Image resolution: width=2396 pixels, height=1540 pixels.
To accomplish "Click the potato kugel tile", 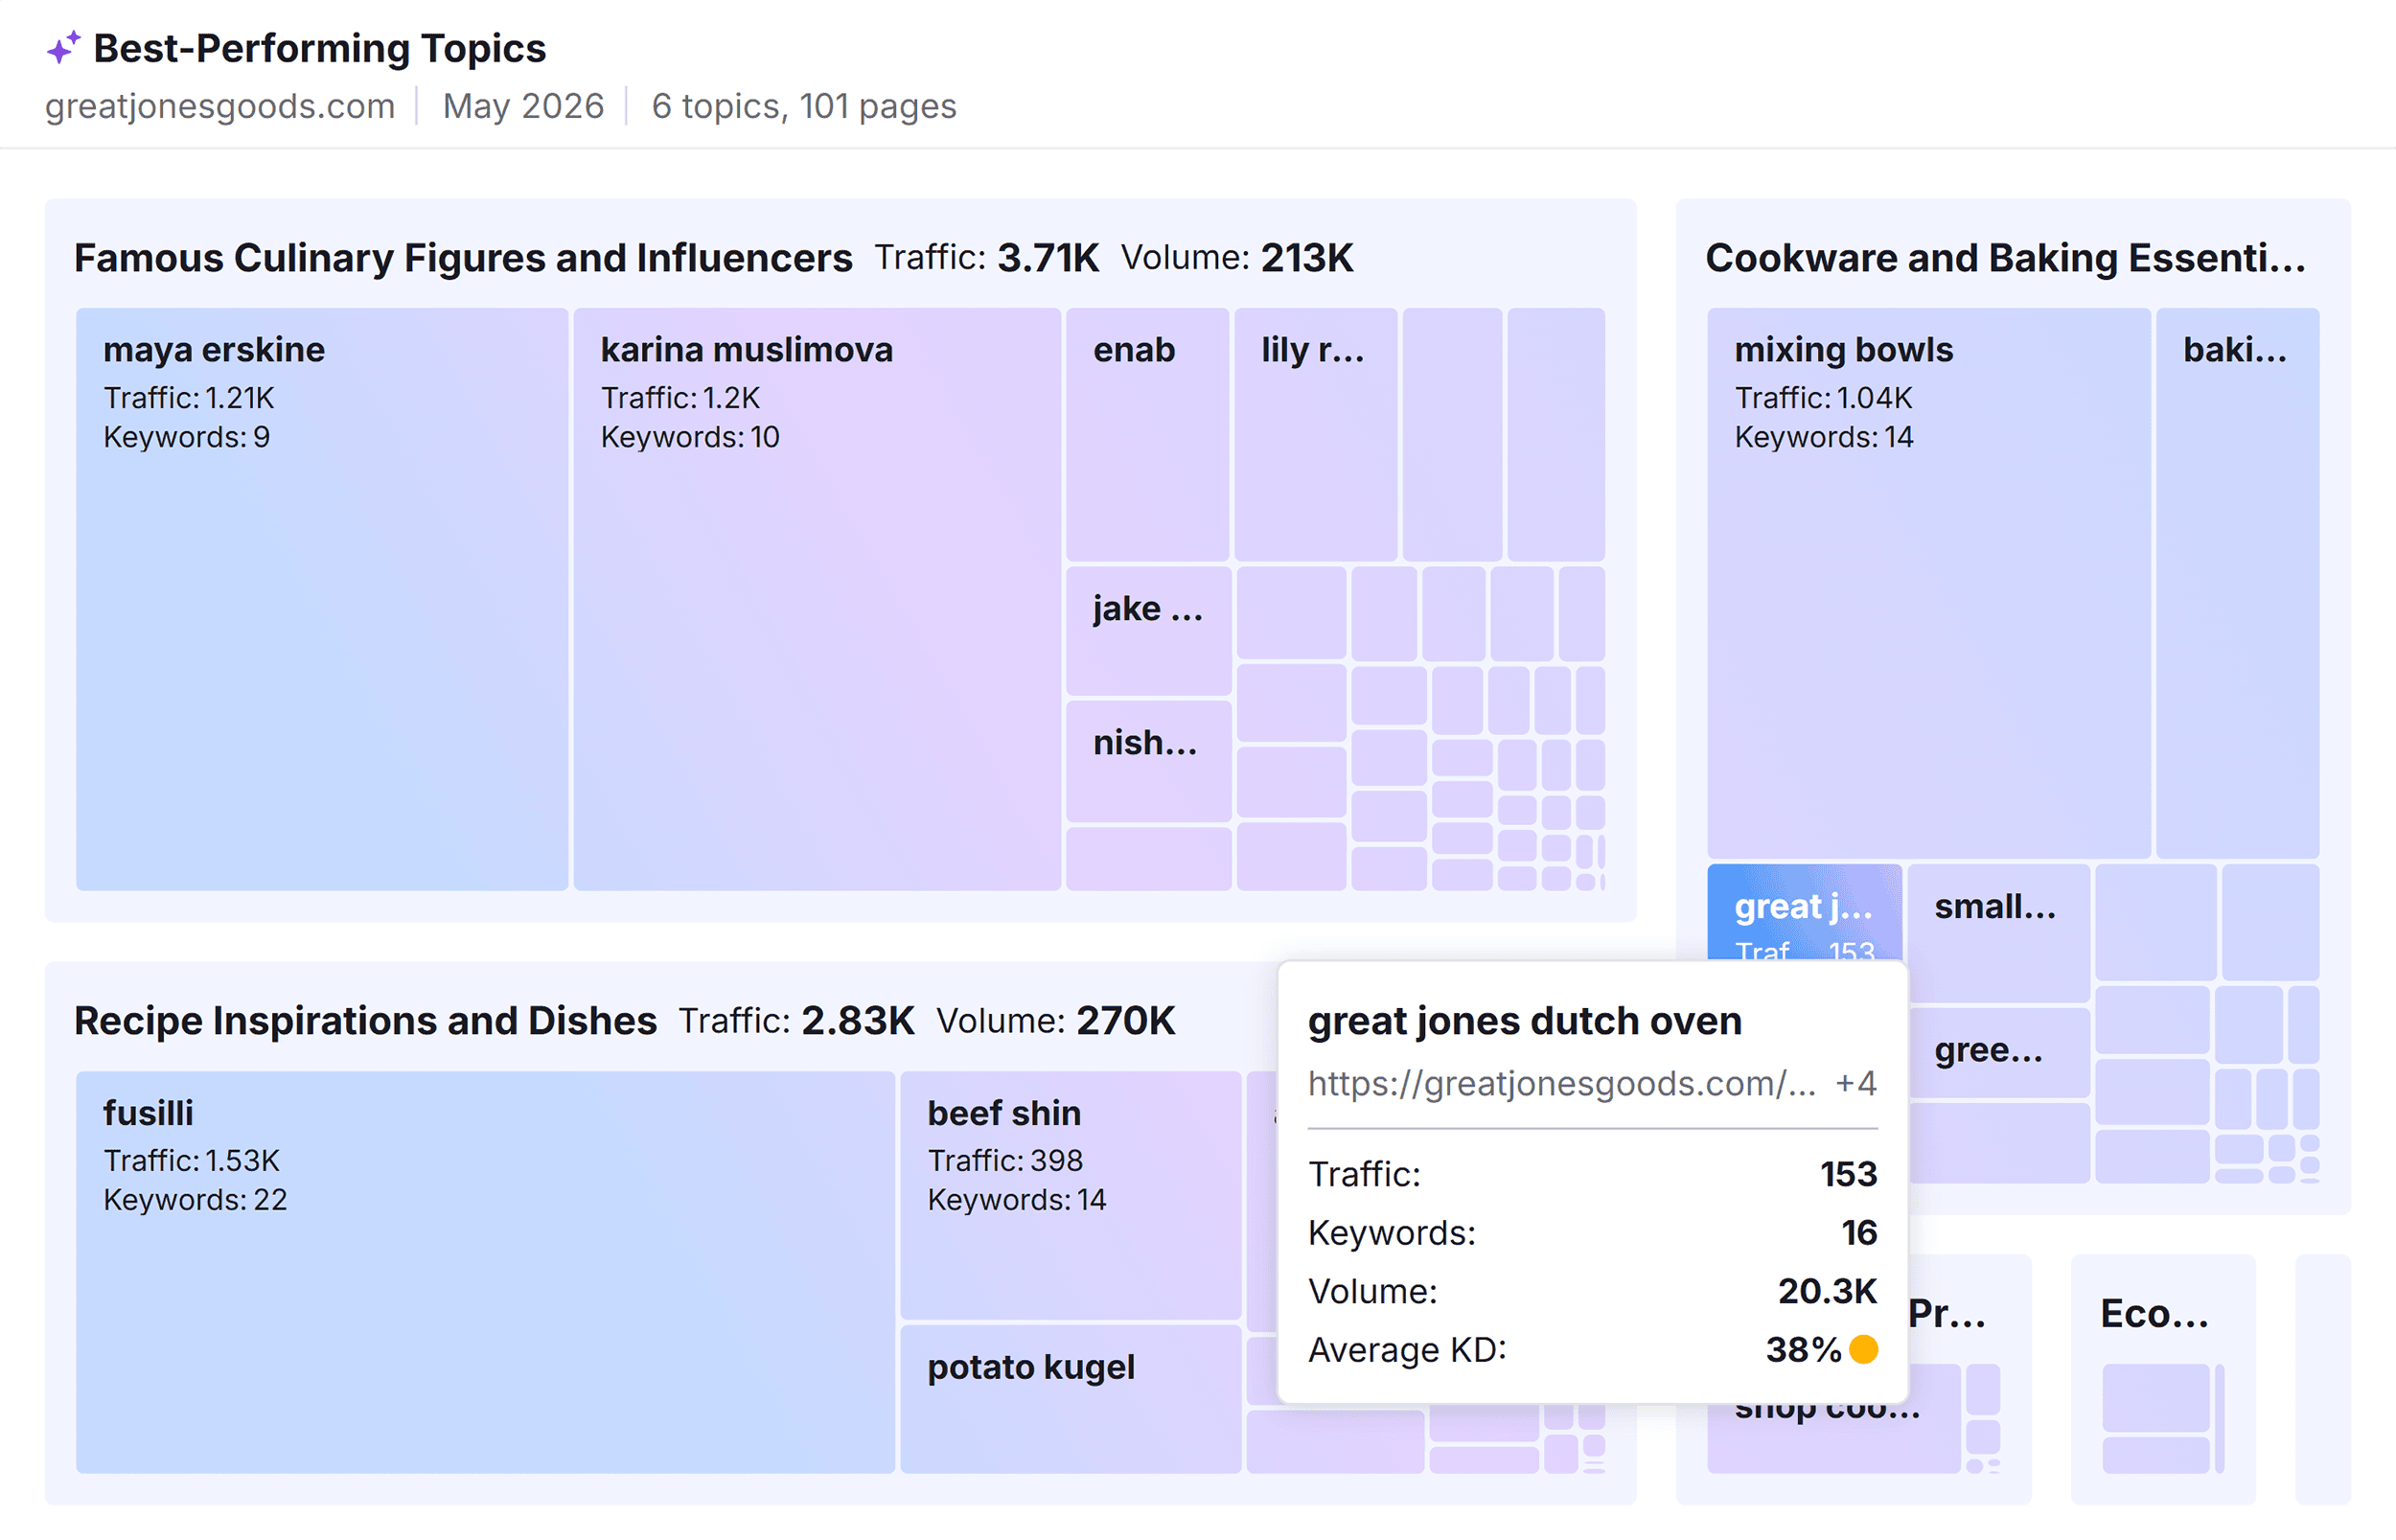I will [1070, 1399].
